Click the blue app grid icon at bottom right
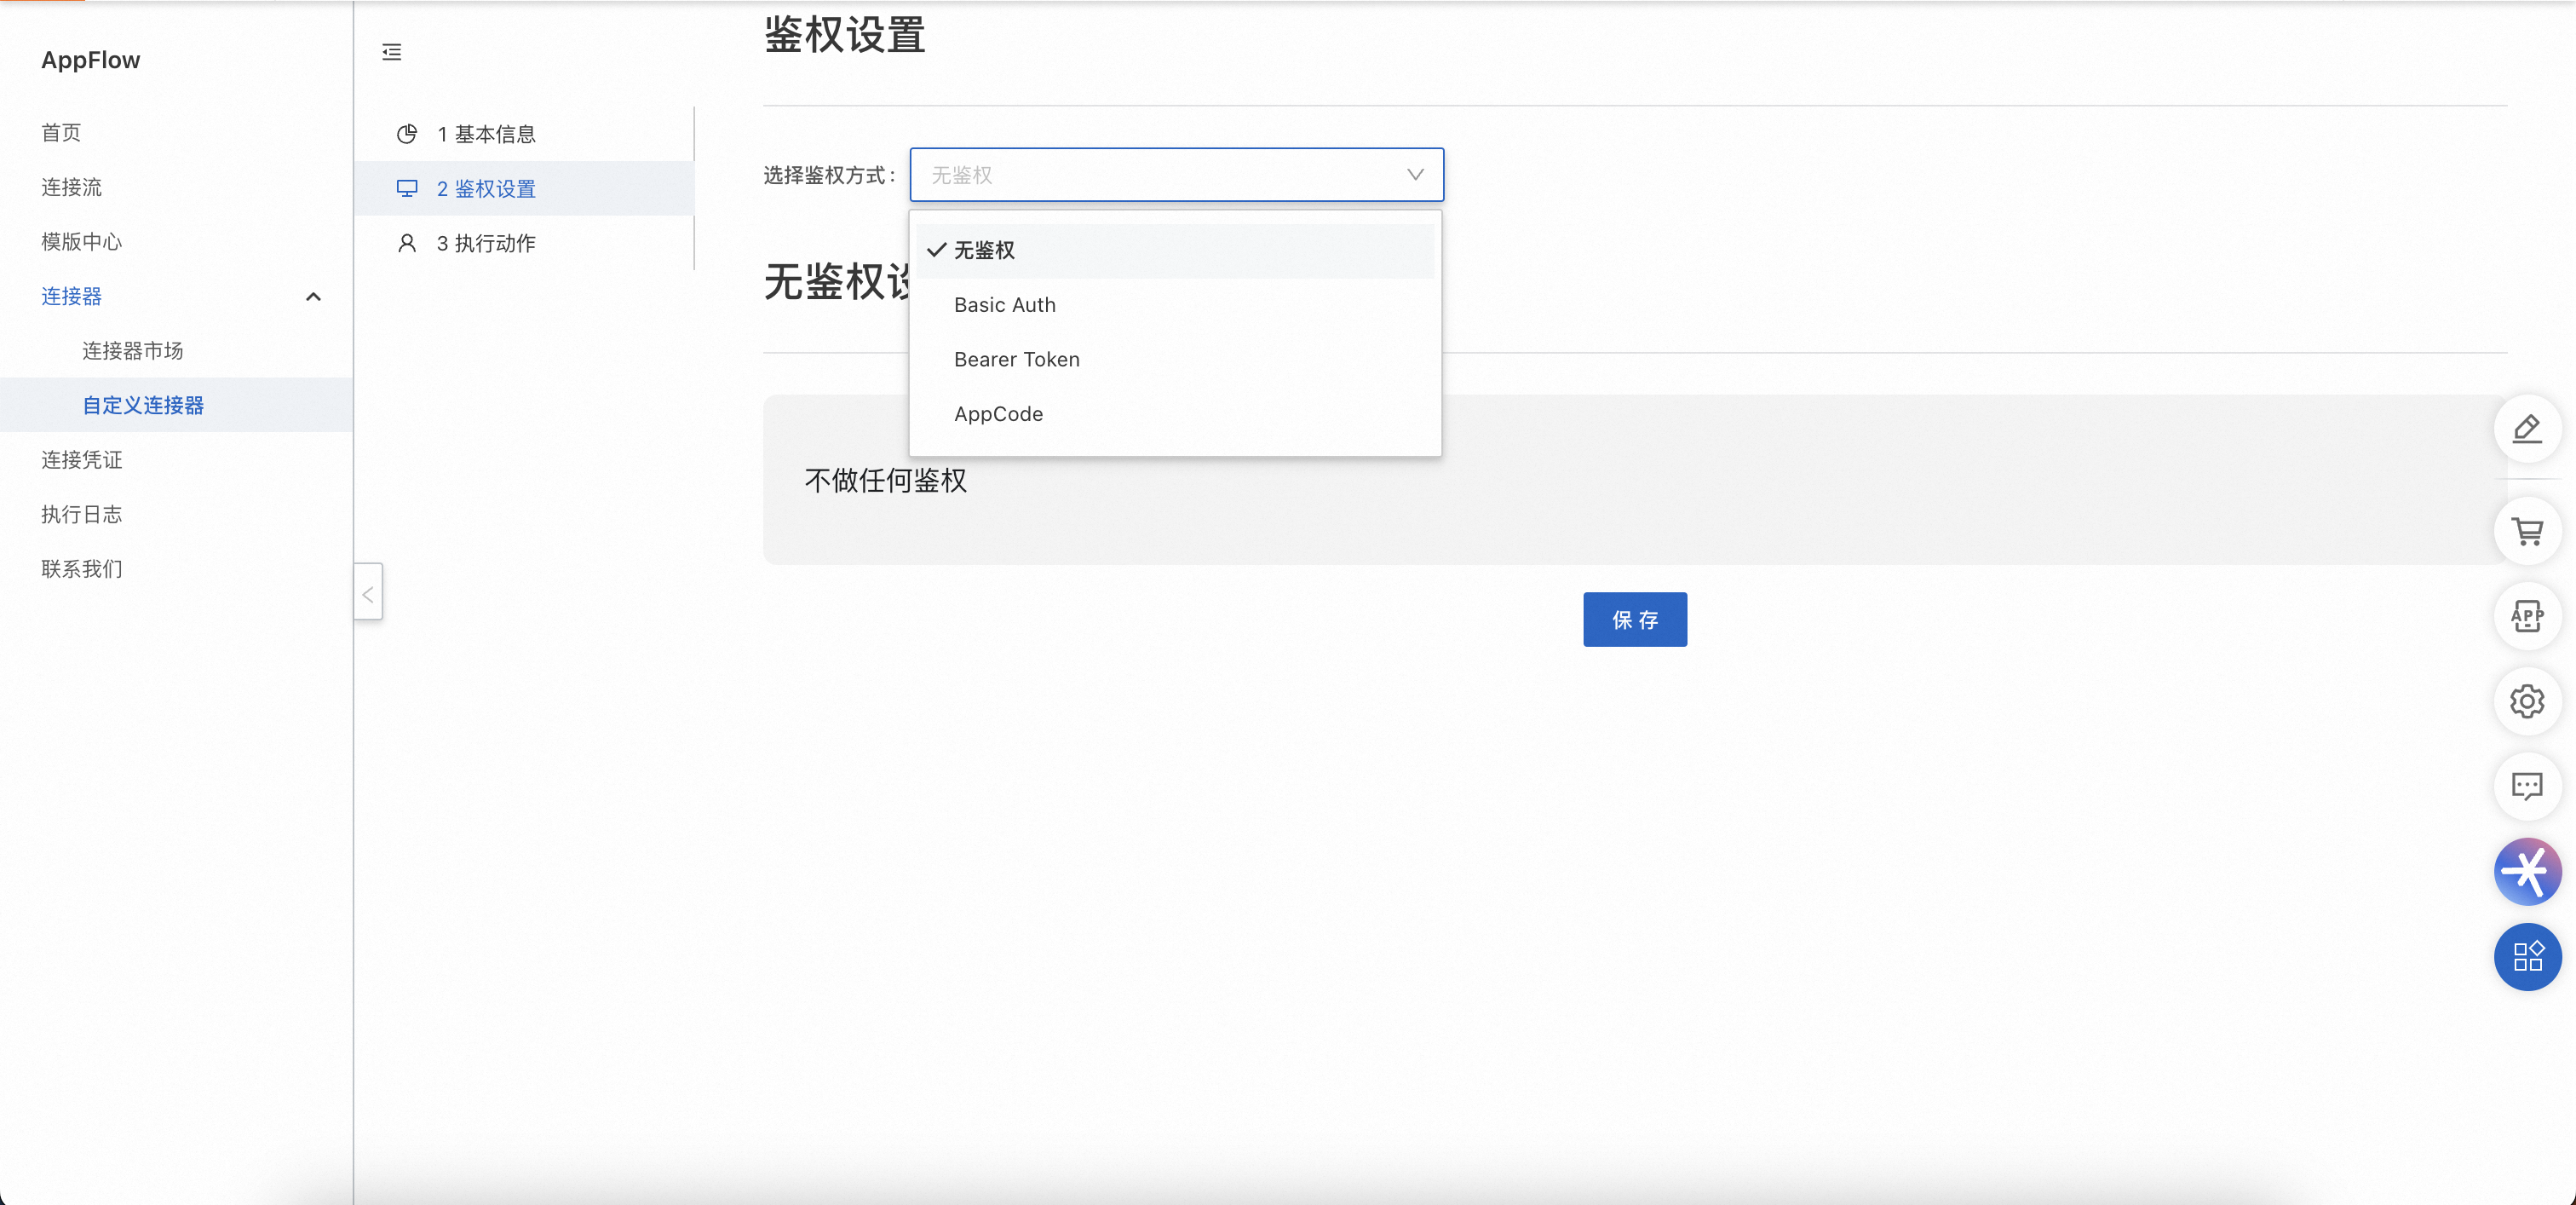The height and width of the screenshot is (1205, 2576). tap(2527, 957)
